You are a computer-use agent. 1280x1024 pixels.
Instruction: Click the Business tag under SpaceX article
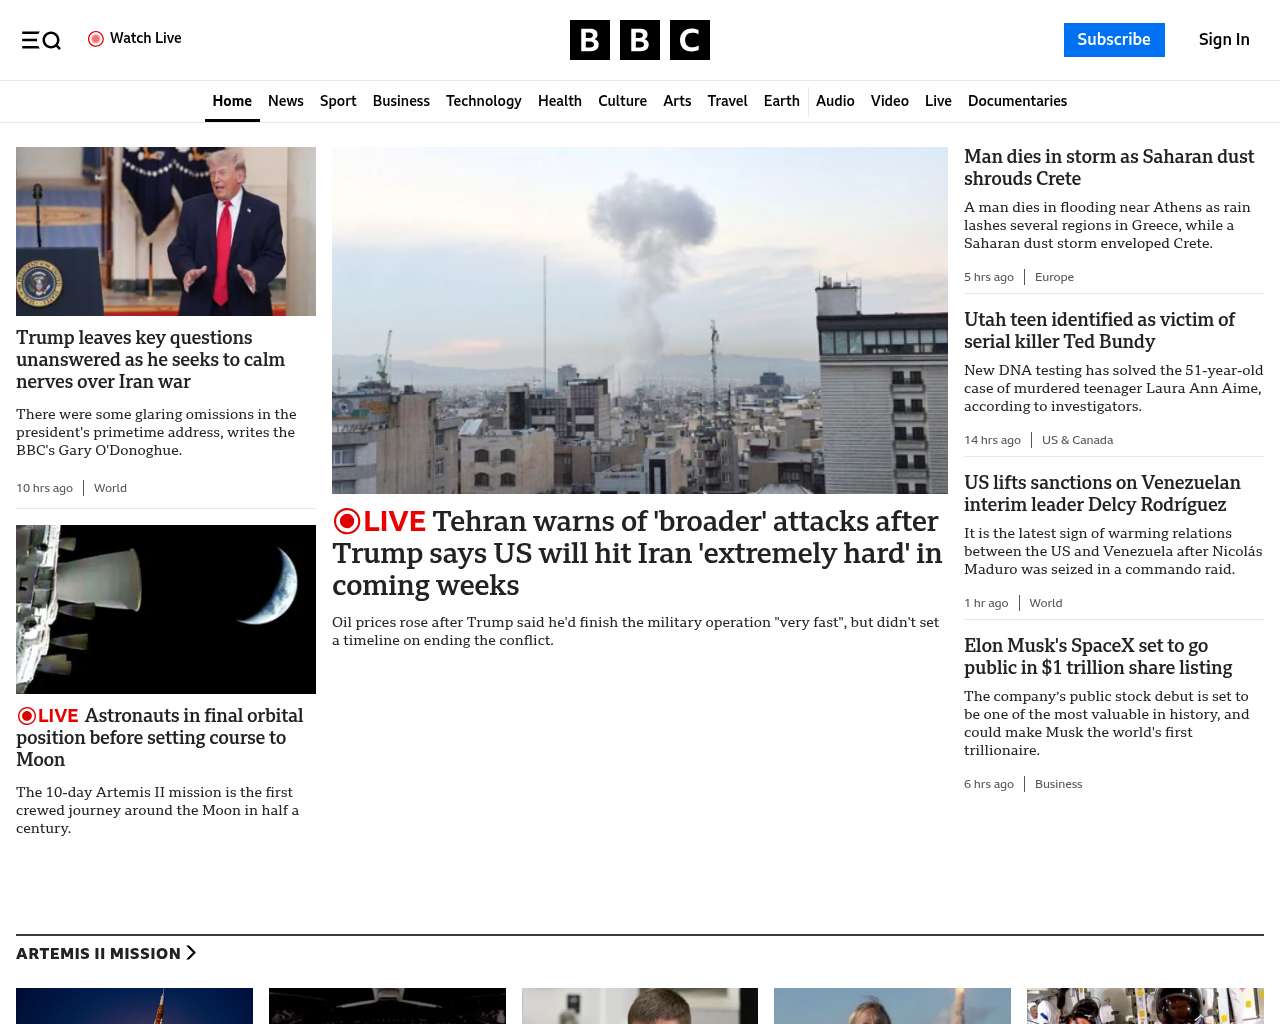point(1058,784)
